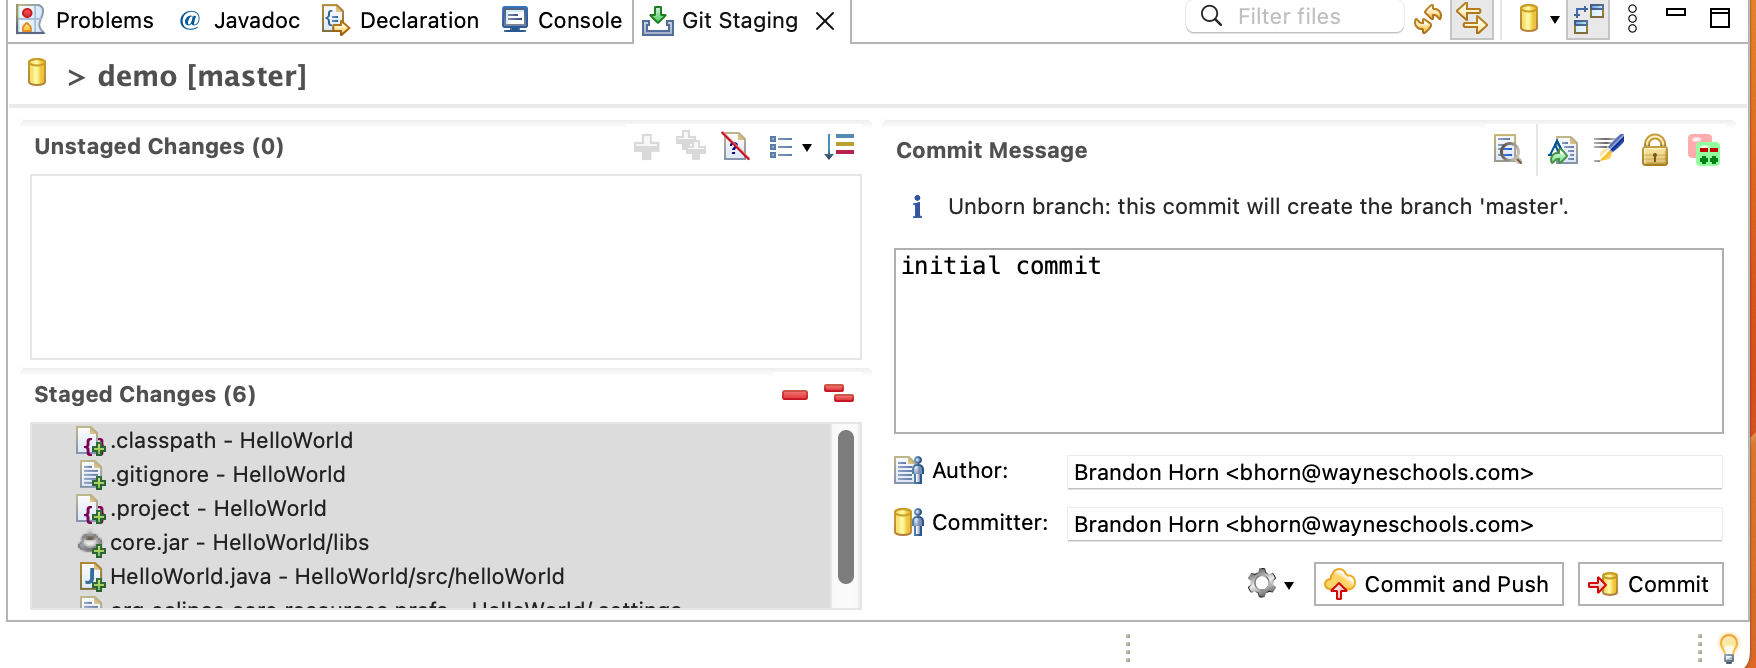Click the red unstage-selected minus icon

coord(795,395)
